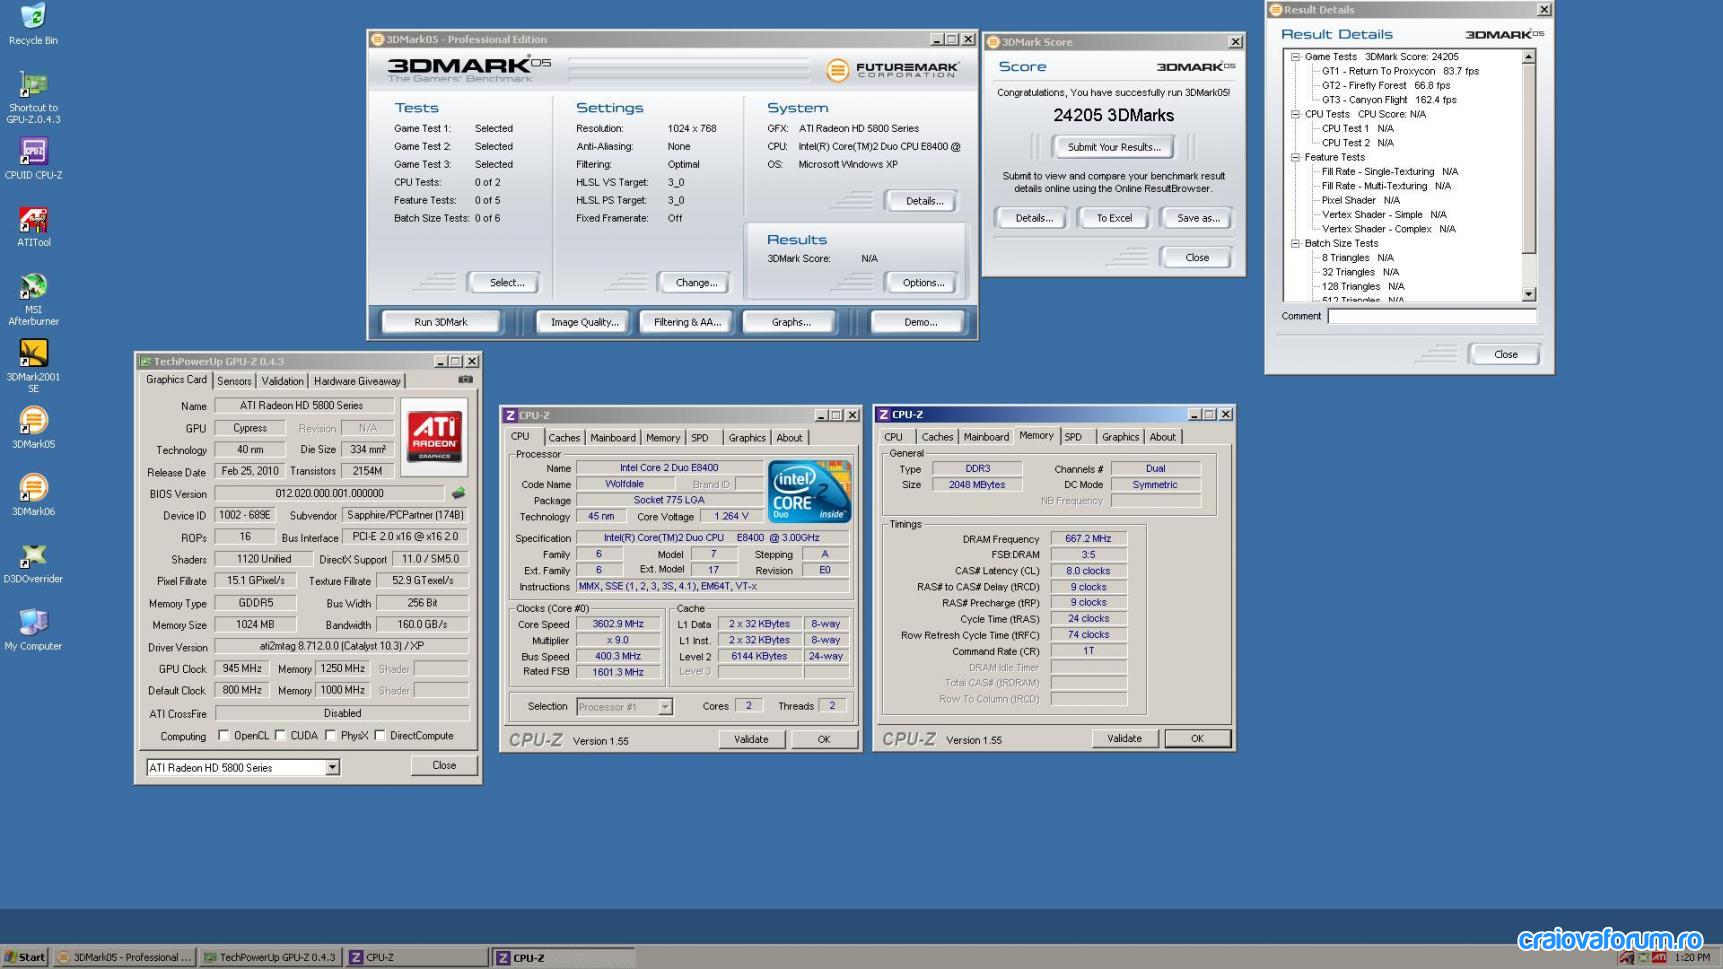
Task: Launch the D3DOverrider desktop icon
Action: tap(33, 563)
